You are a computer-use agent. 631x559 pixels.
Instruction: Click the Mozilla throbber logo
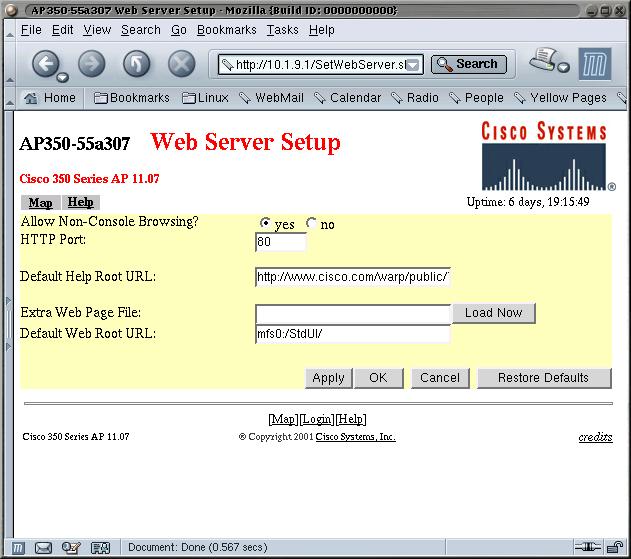(x=595, y=64)
